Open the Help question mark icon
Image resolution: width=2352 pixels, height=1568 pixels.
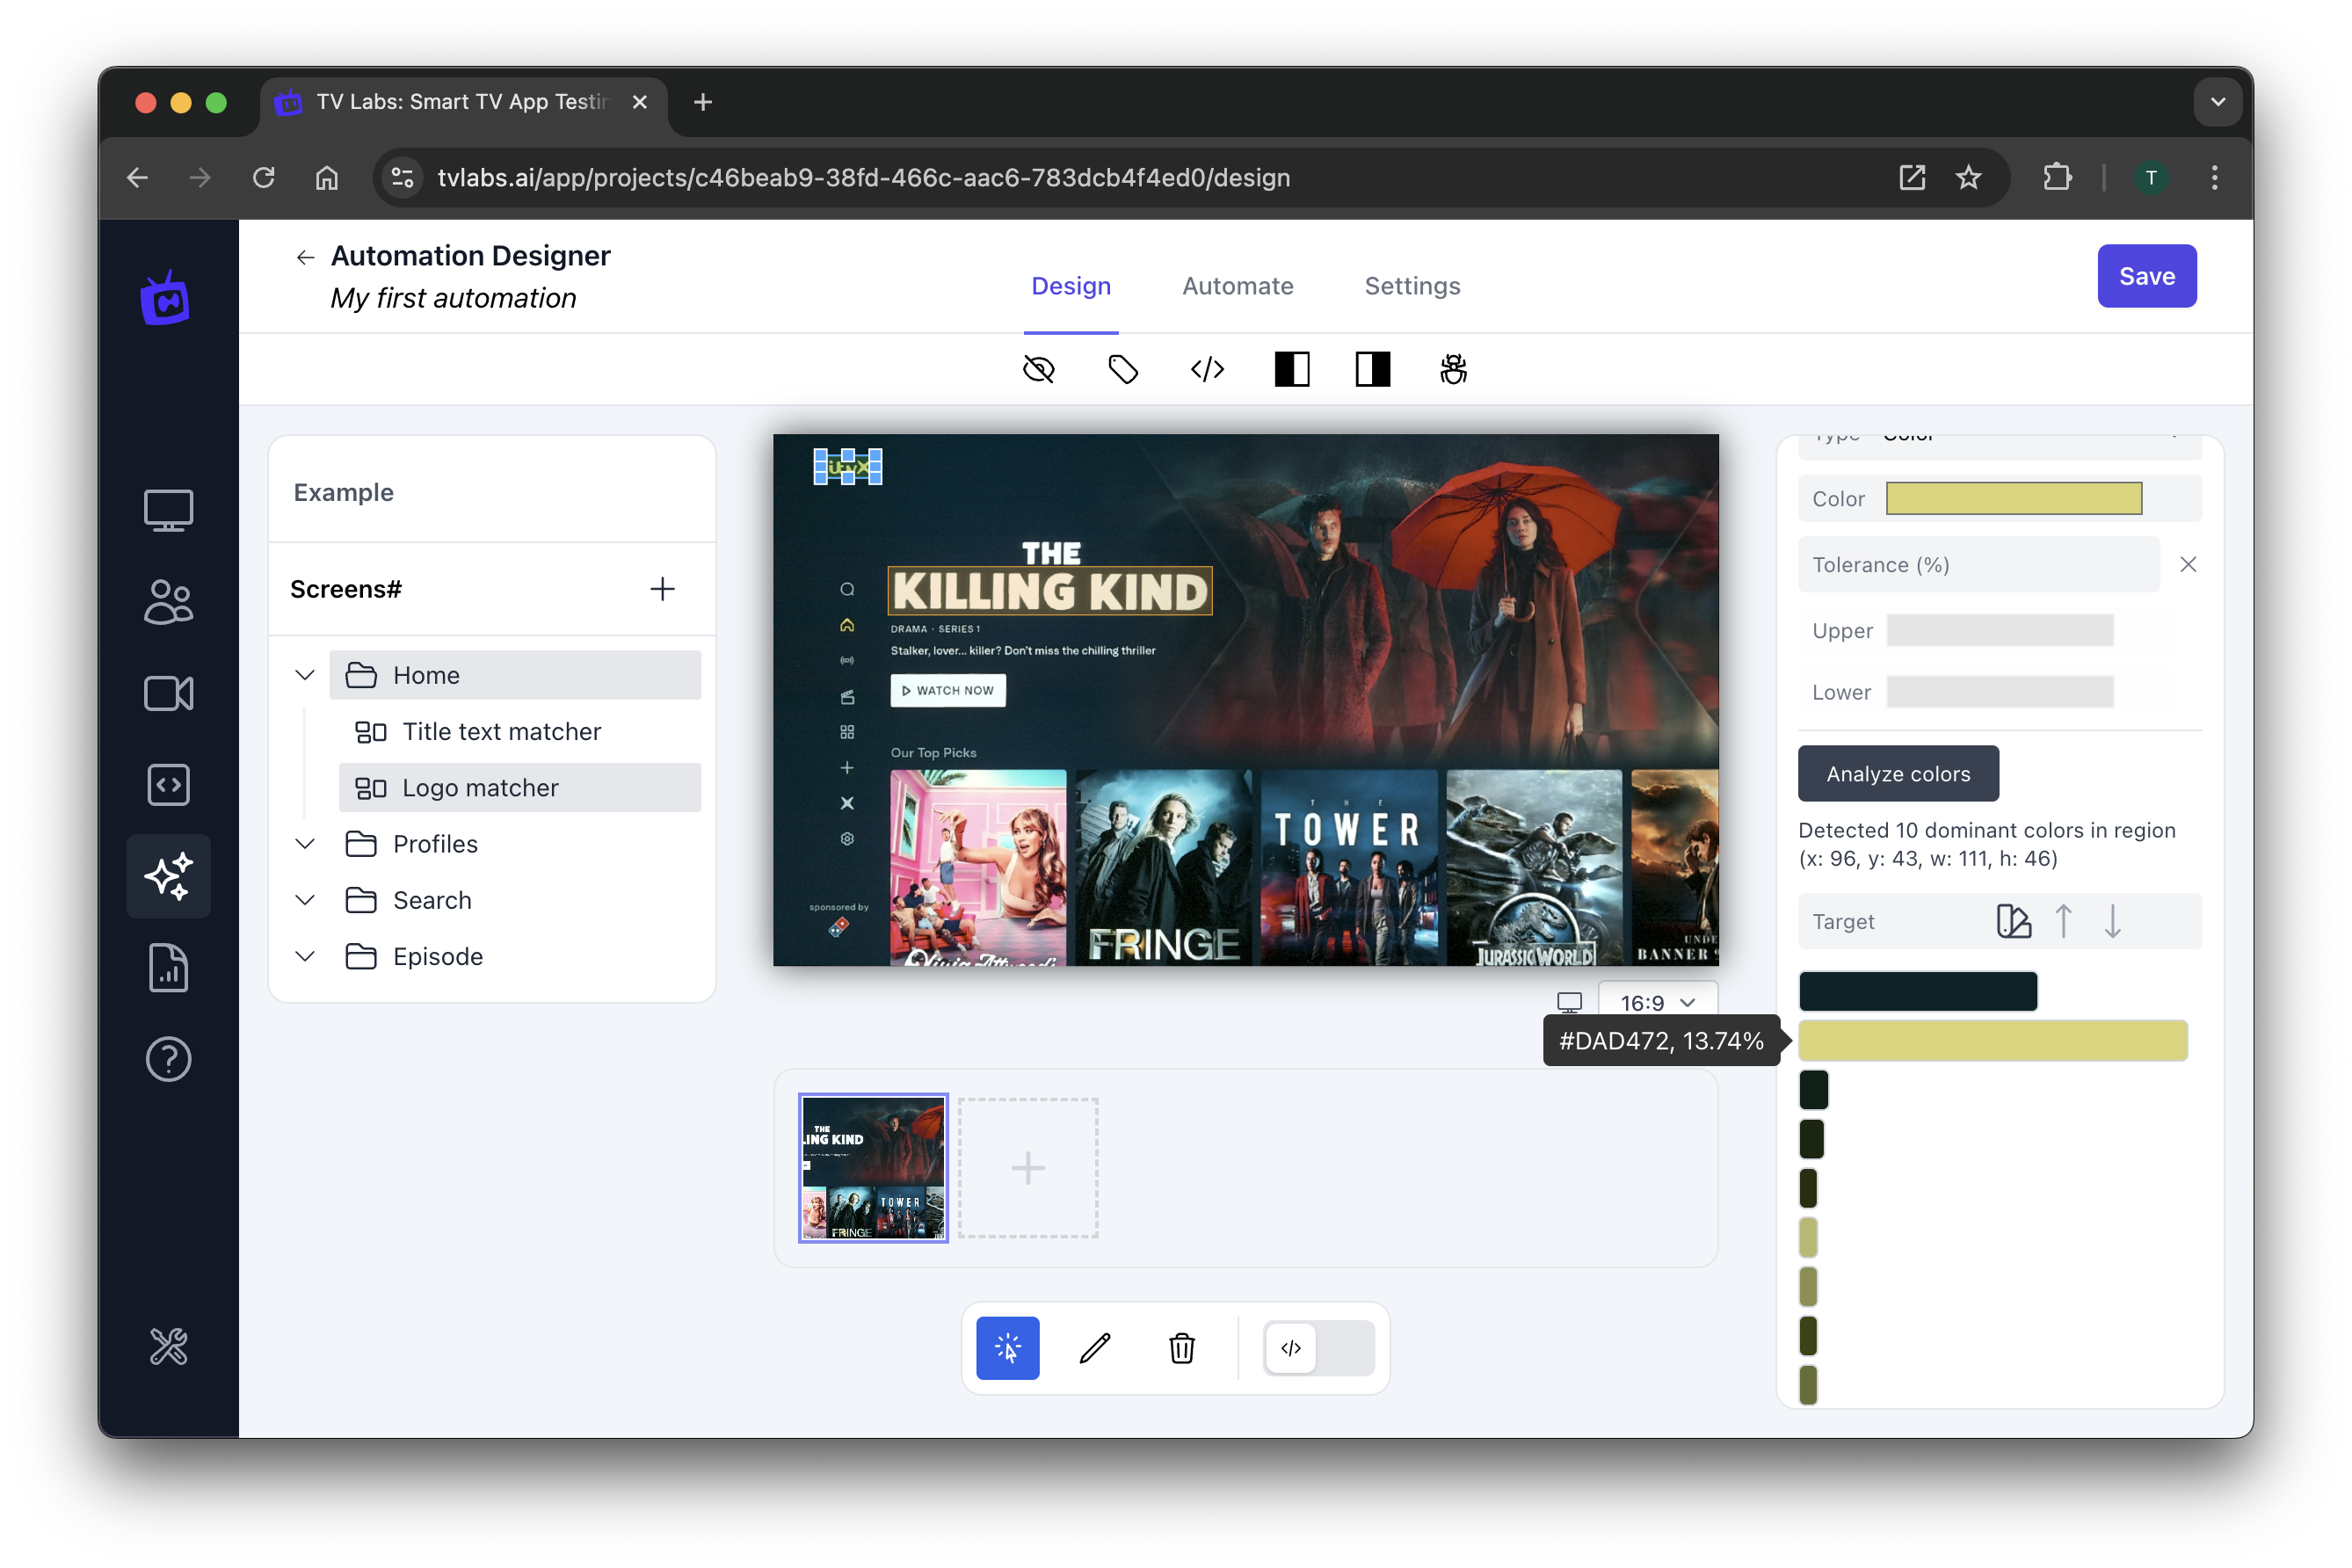click(x=168, y=1059)
